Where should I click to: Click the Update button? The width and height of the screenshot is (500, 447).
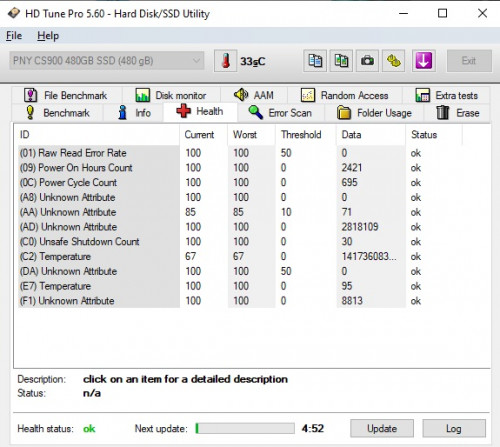pyautogui.click(x=382, y=428)
